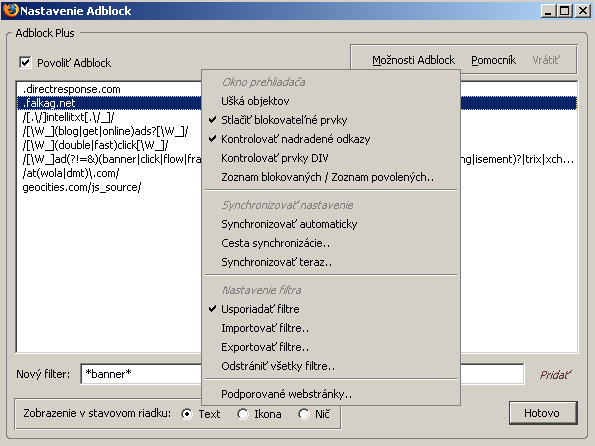Toggle Kontrolovať nadradené odkazy option

click(331, 139)
